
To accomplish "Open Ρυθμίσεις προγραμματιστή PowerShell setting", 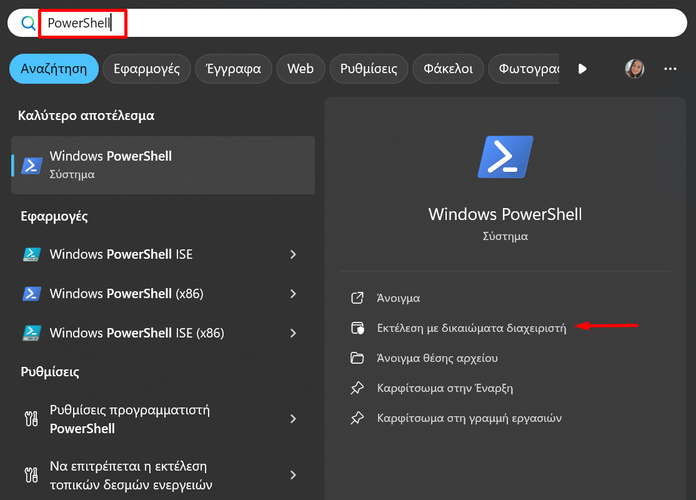I will 163,419.
